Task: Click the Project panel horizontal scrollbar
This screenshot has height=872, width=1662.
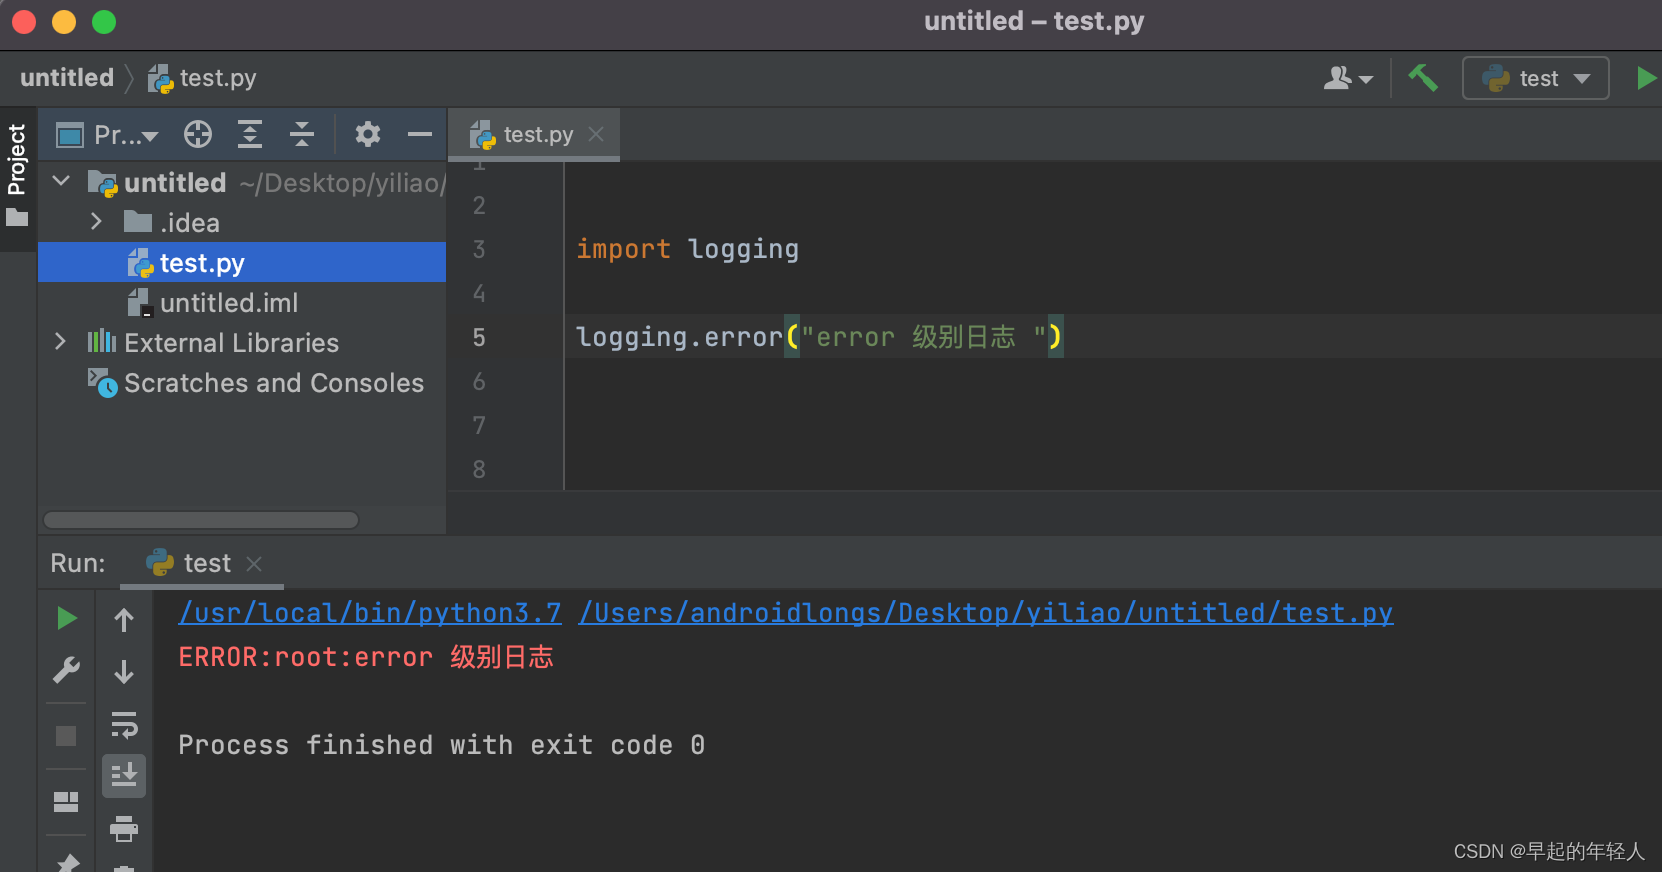Action: [x=201, y=520]
